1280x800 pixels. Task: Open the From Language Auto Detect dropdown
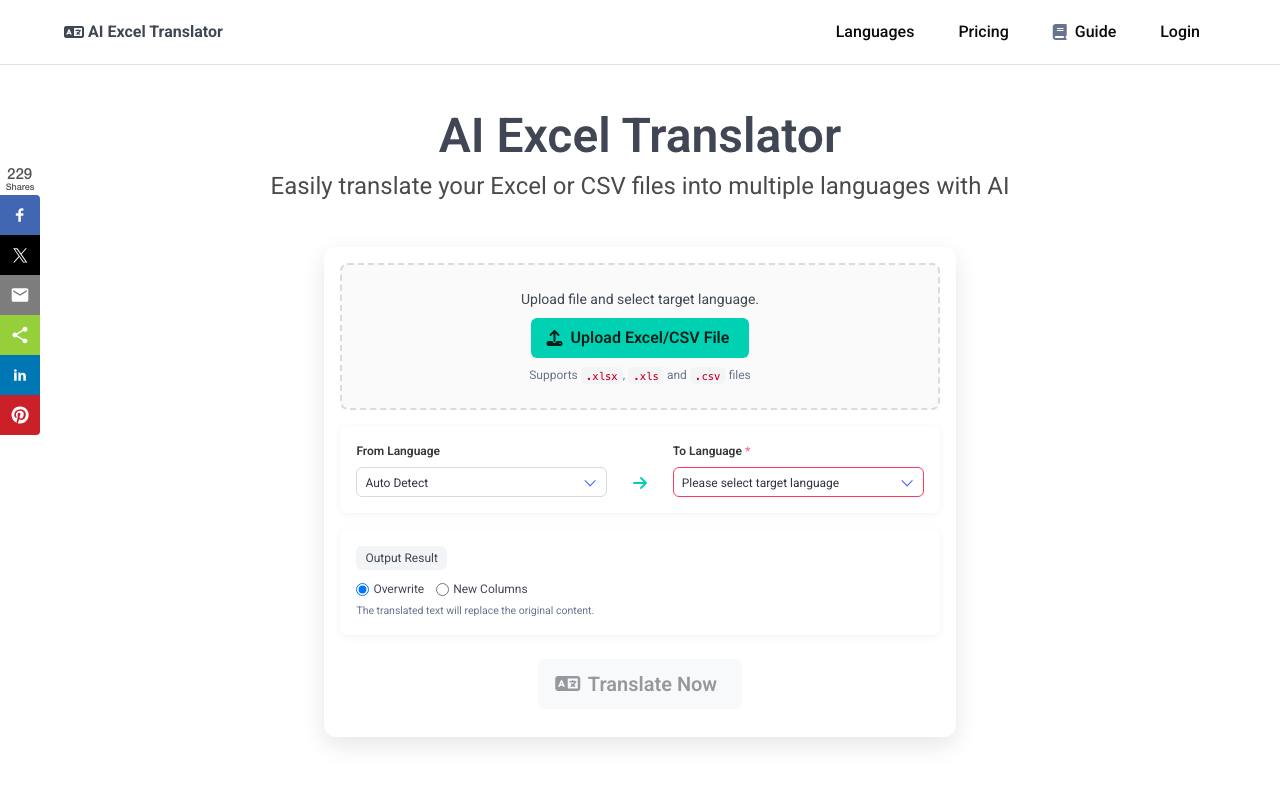tap(481, 482)
